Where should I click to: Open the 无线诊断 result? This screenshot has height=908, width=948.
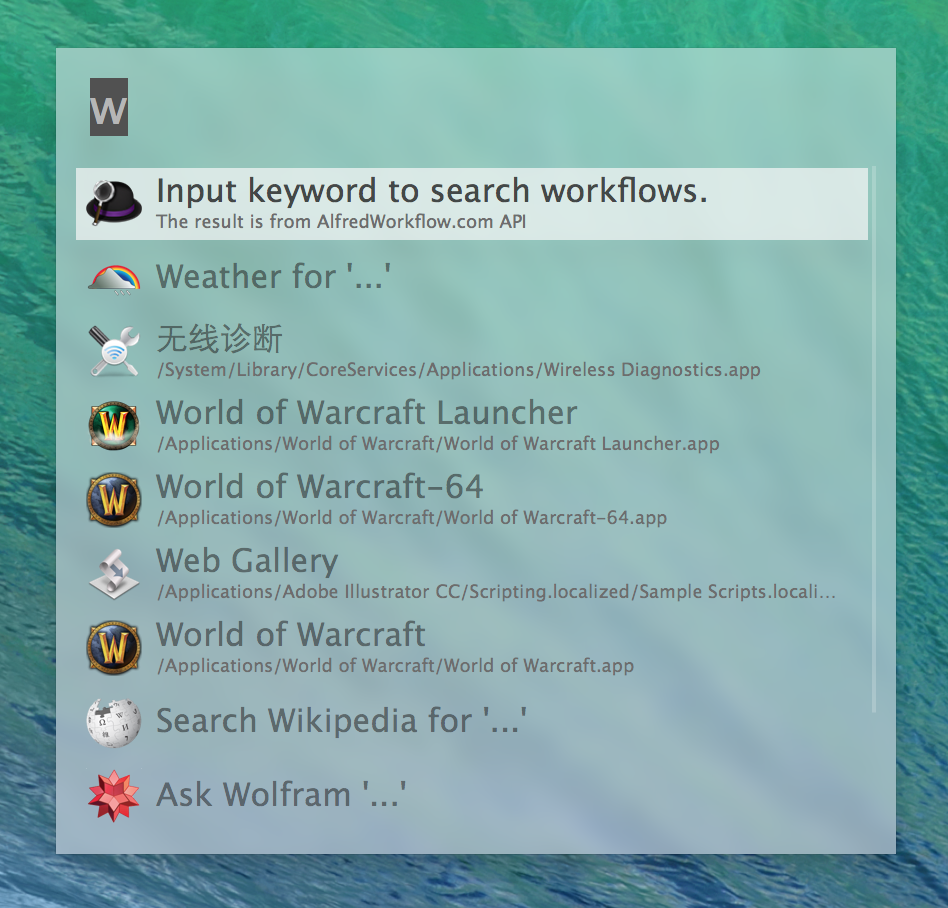point(220,339)
